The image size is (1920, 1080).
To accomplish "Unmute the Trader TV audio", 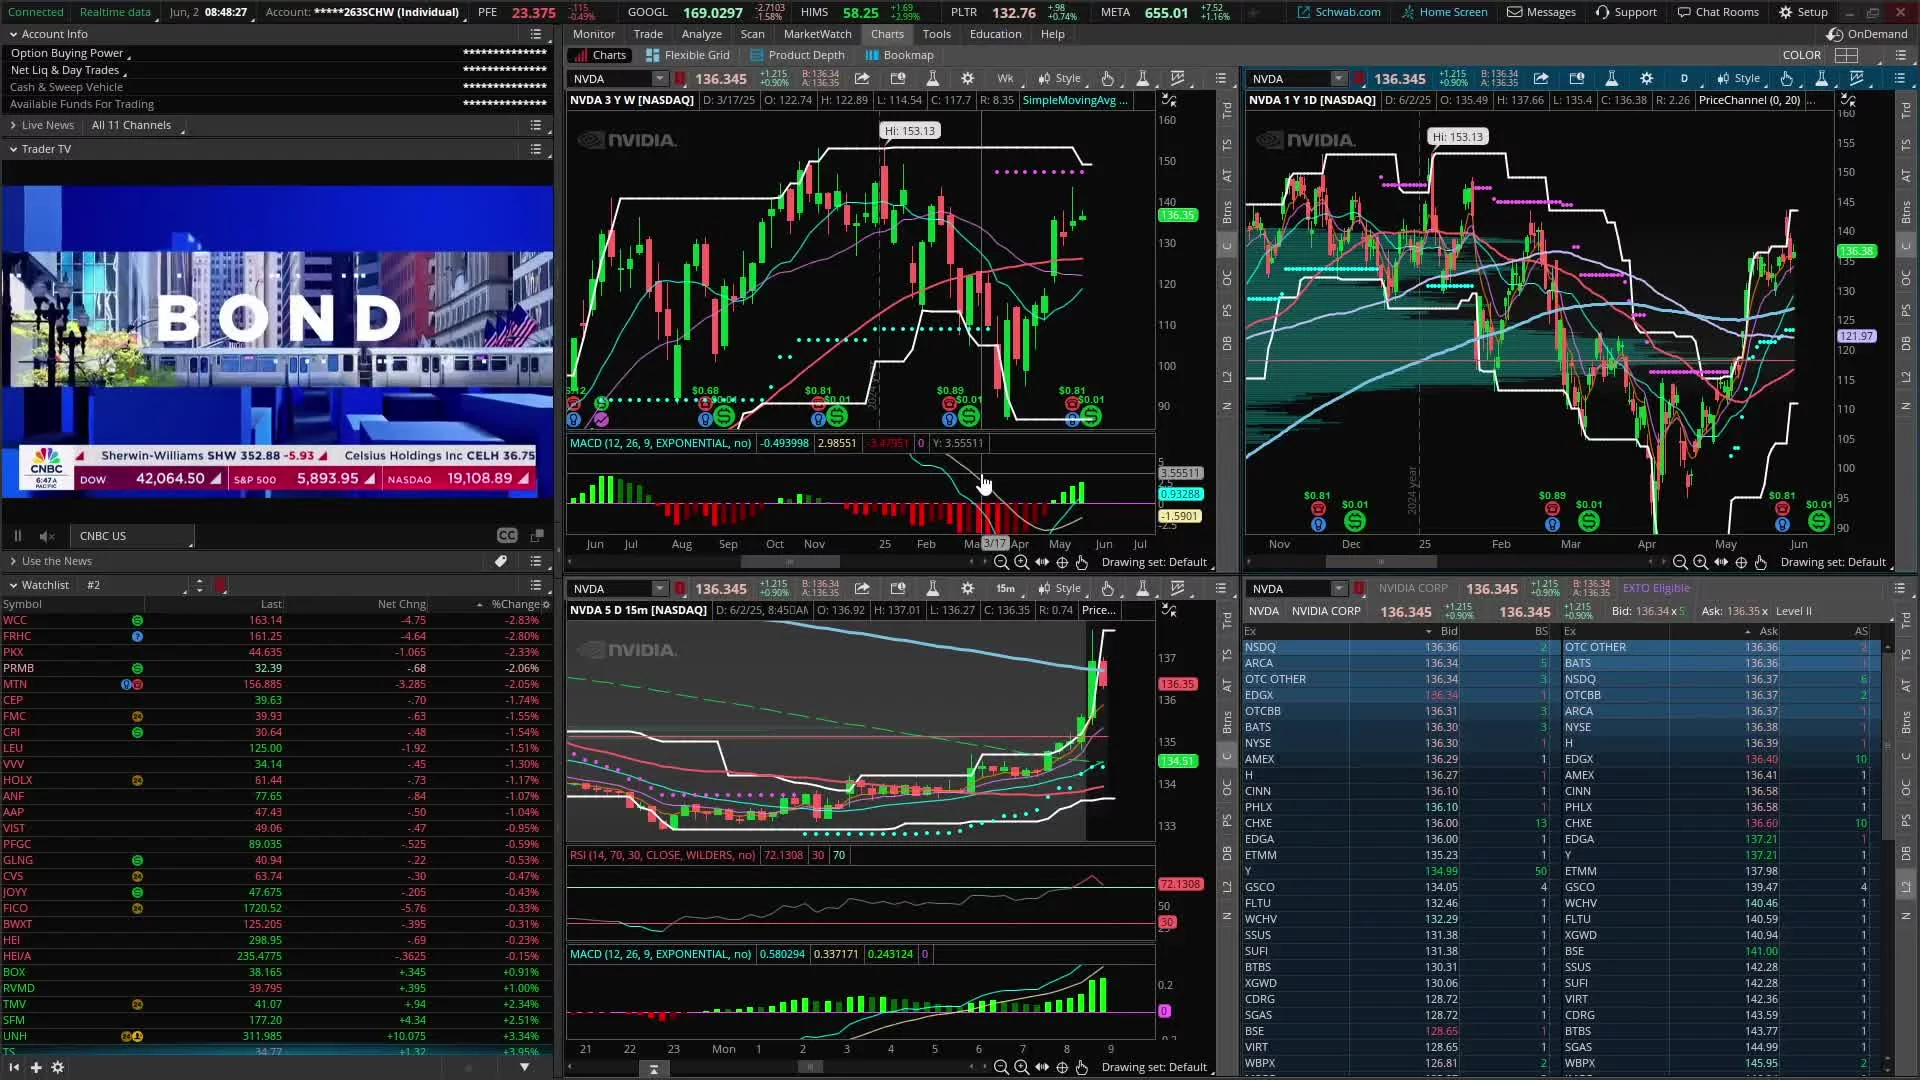I will (47, 536).
